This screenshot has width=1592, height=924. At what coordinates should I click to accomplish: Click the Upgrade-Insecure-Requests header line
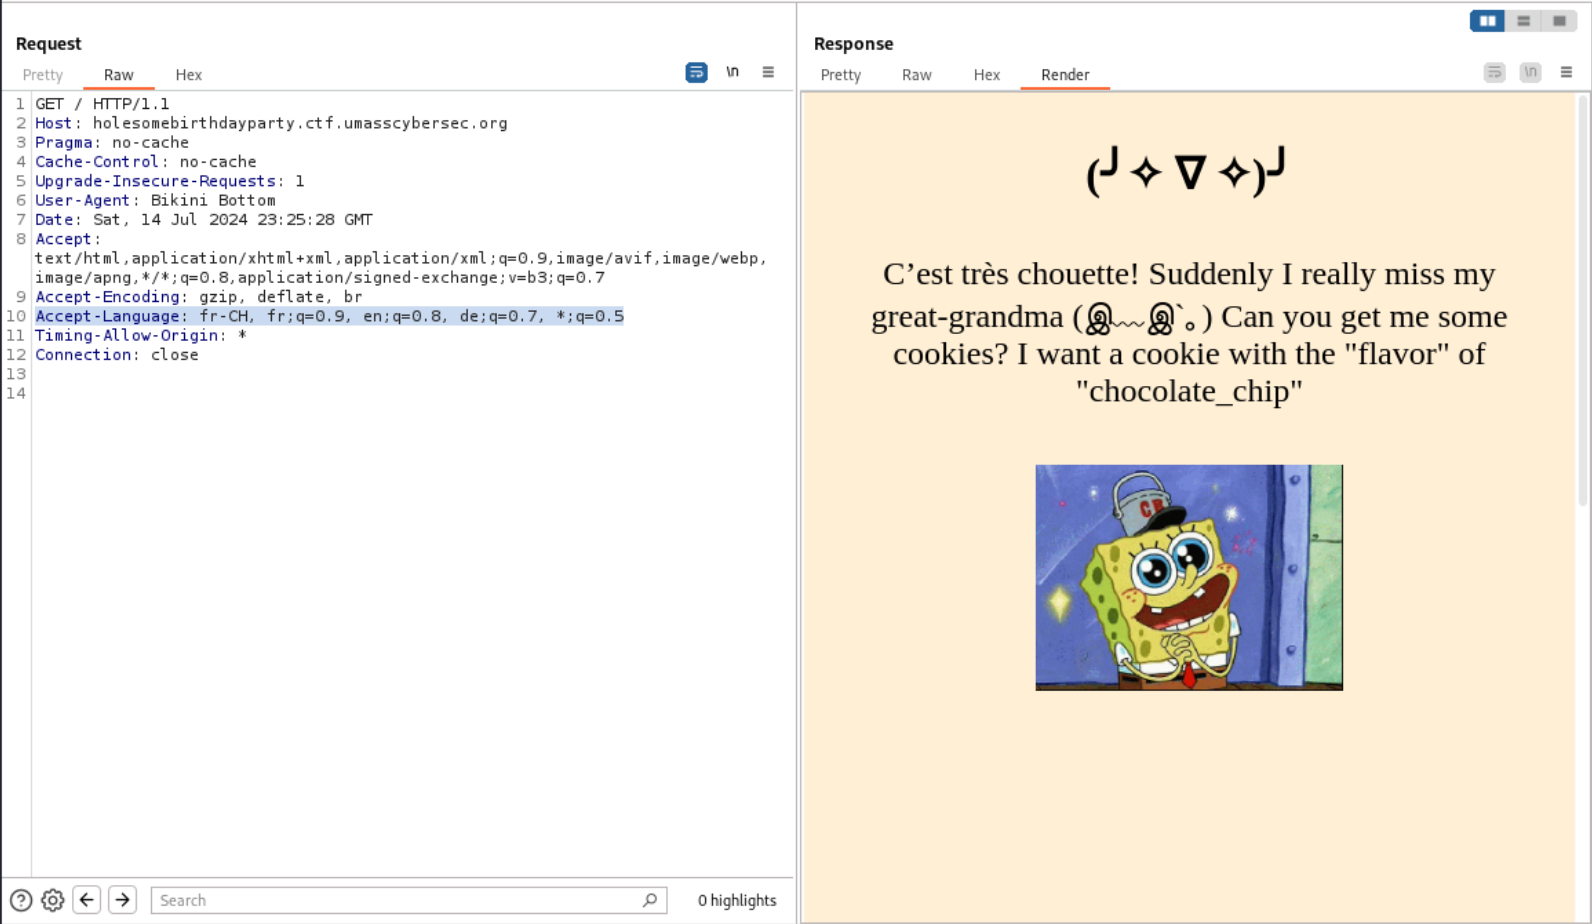[x=170, y=181]
